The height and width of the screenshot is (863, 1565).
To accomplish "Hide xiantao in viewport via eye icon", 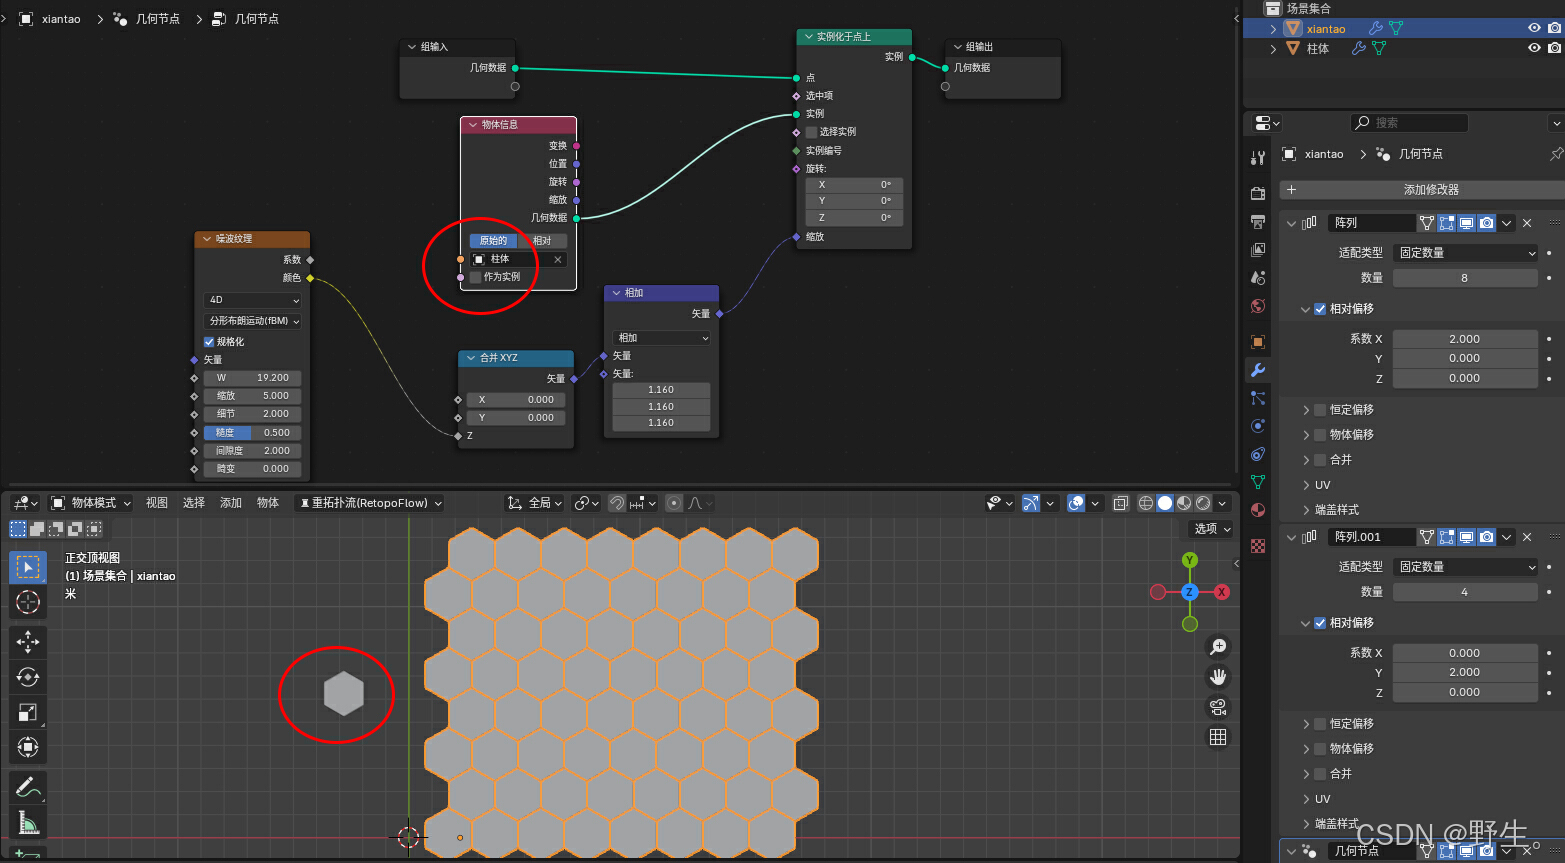I will 1534,28.
